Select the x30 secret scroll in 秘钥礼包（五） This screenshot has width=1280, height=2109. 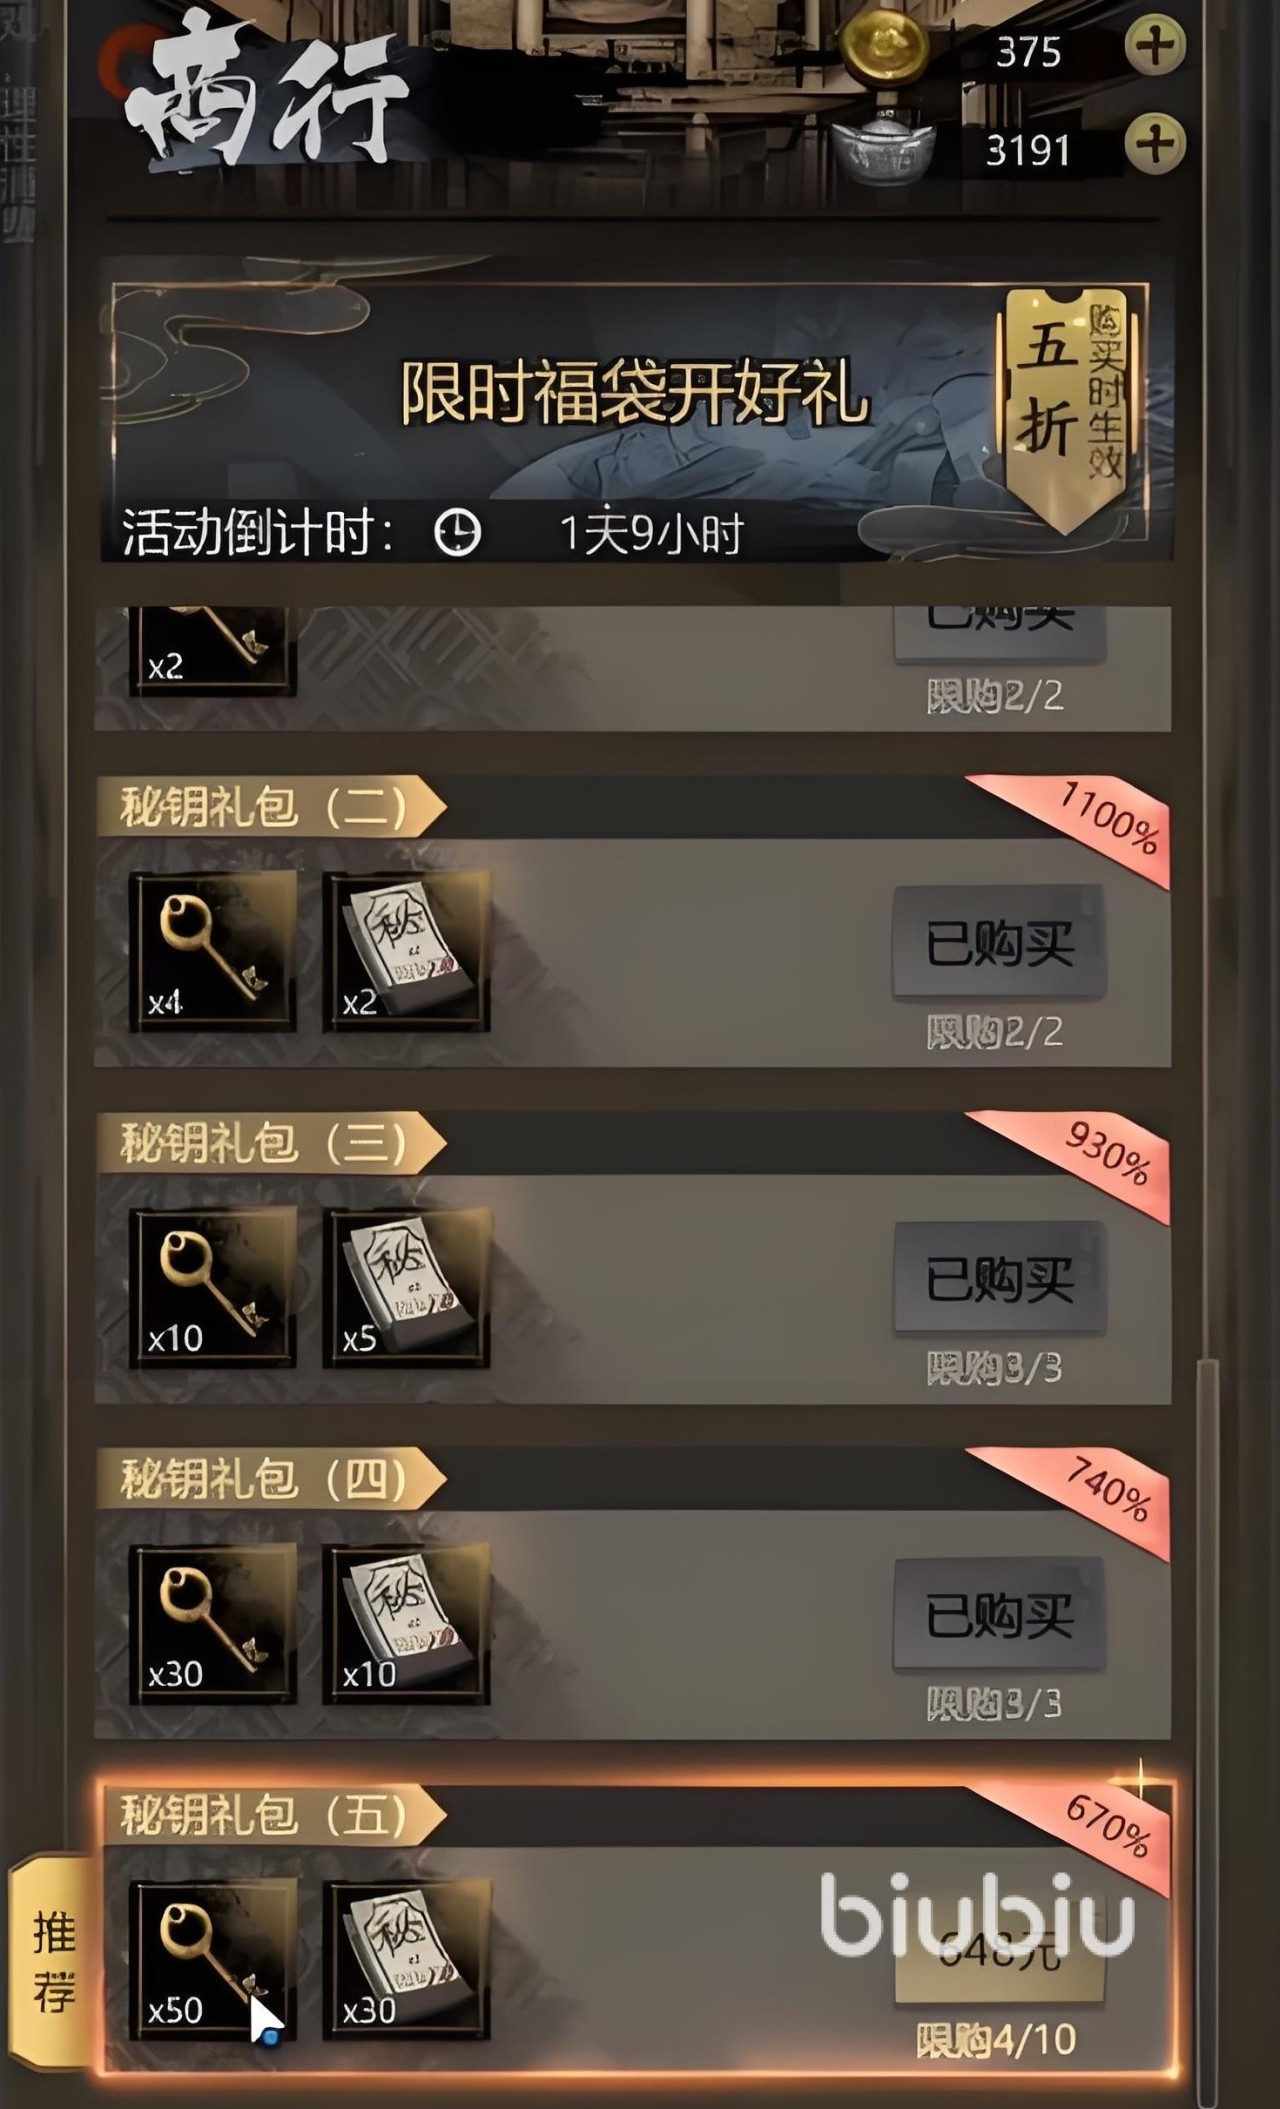click(406, 1960)
